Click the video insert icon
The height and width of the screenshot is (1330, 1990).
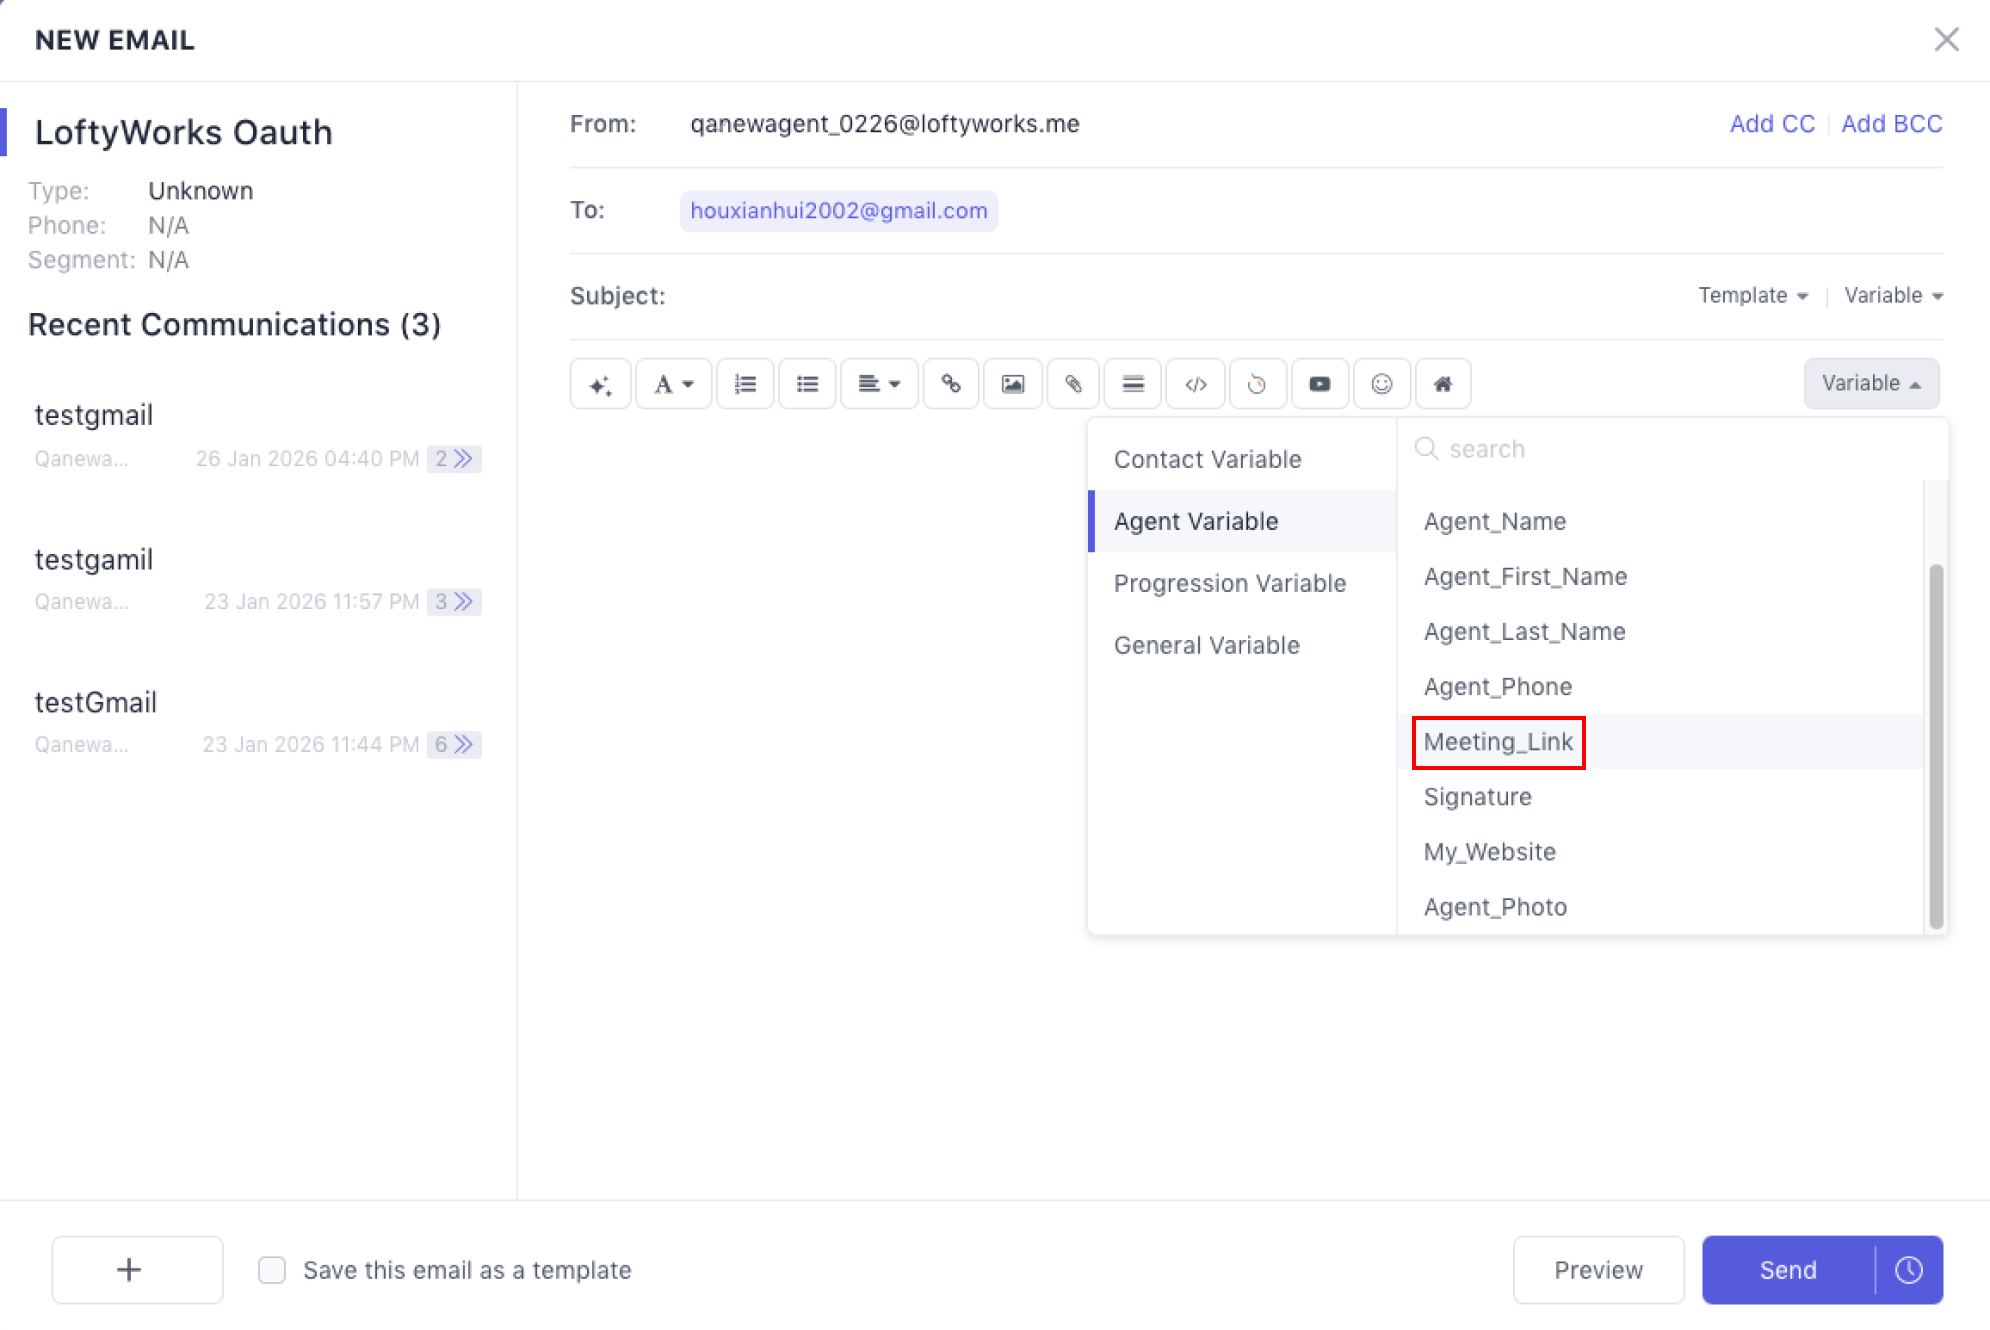(x=1319, y=384)
